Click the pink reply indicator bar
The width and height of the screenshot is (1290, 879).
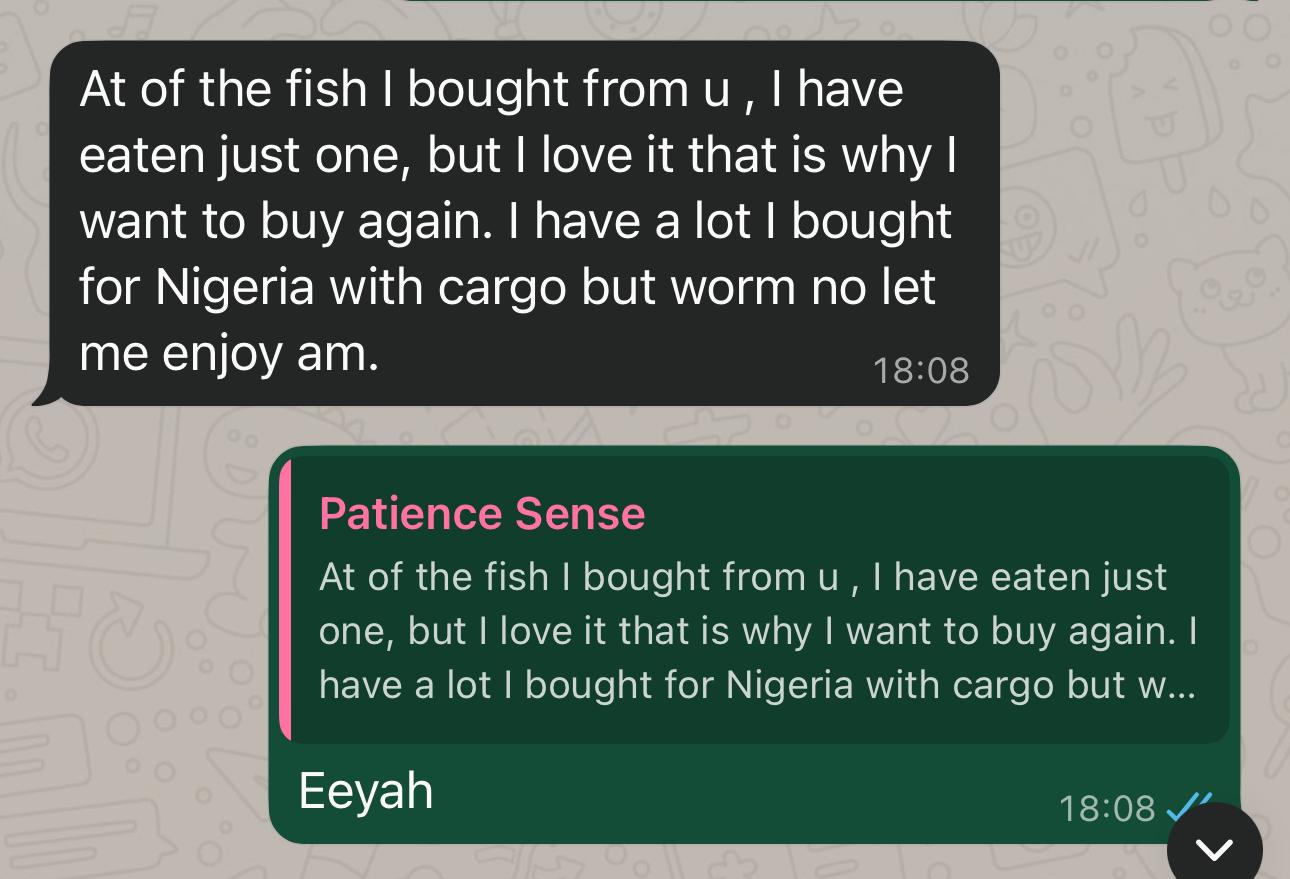(x=285, y=600)
